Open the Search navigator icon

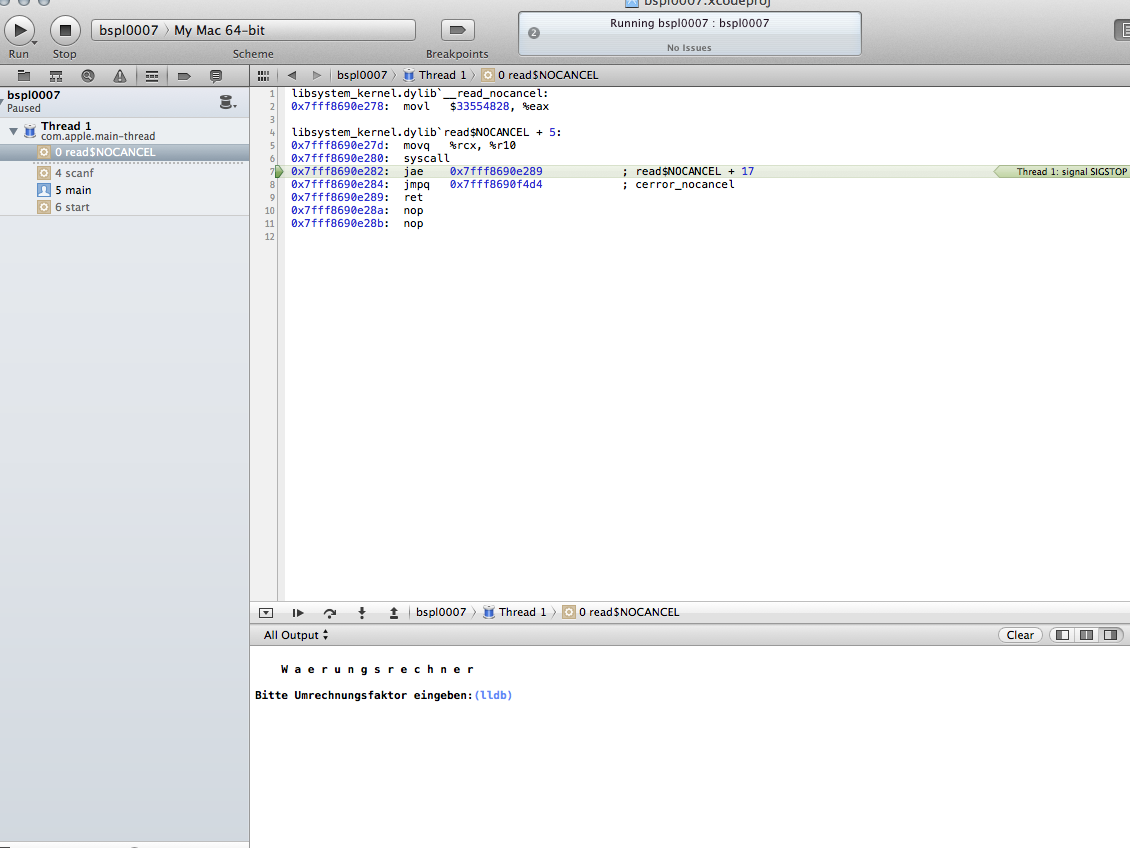click(x=88, y=76)
